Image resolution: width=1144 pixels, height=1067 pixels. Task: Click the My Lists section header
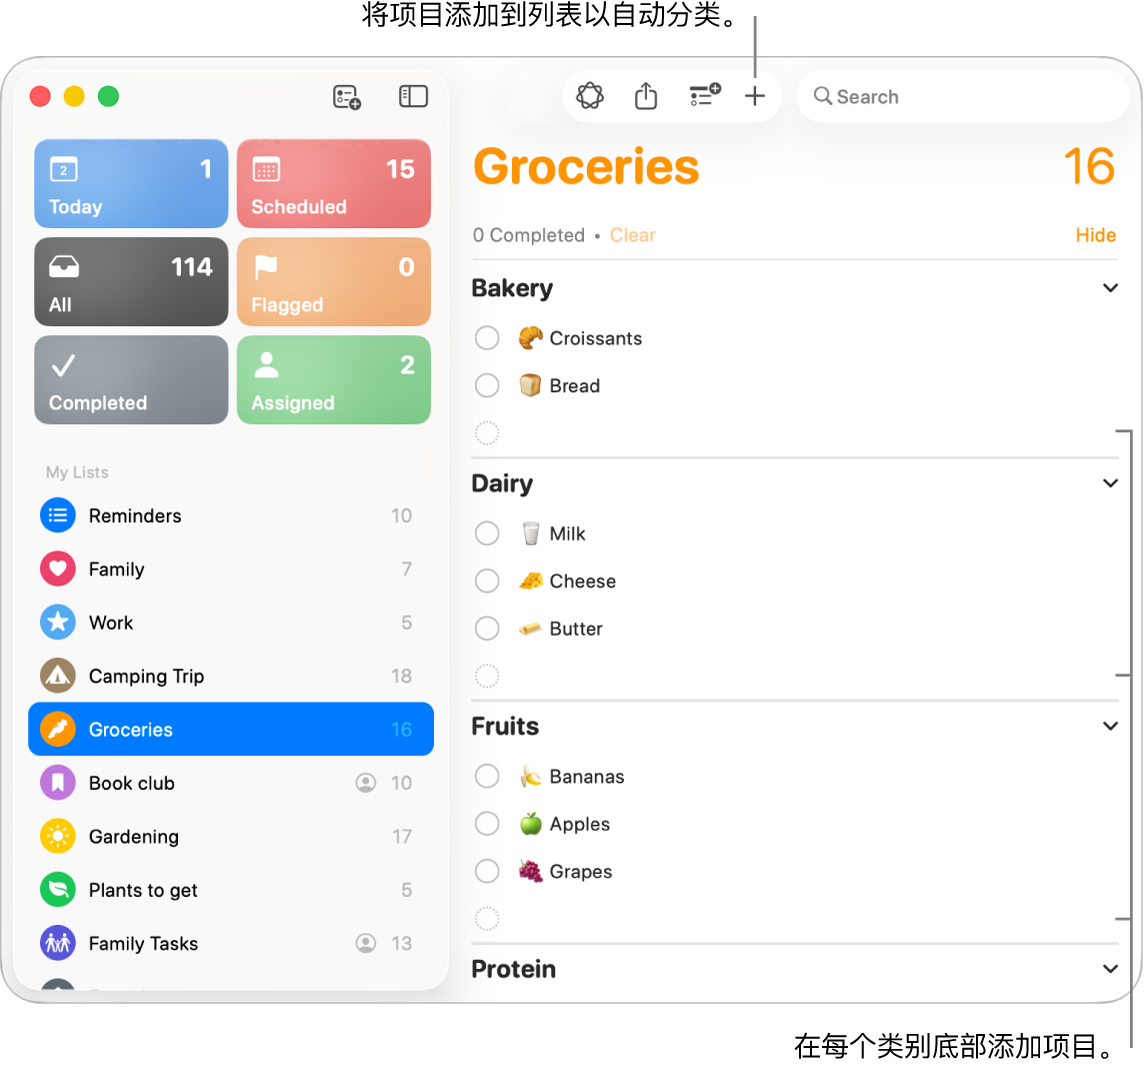click(x=77, y=472)
